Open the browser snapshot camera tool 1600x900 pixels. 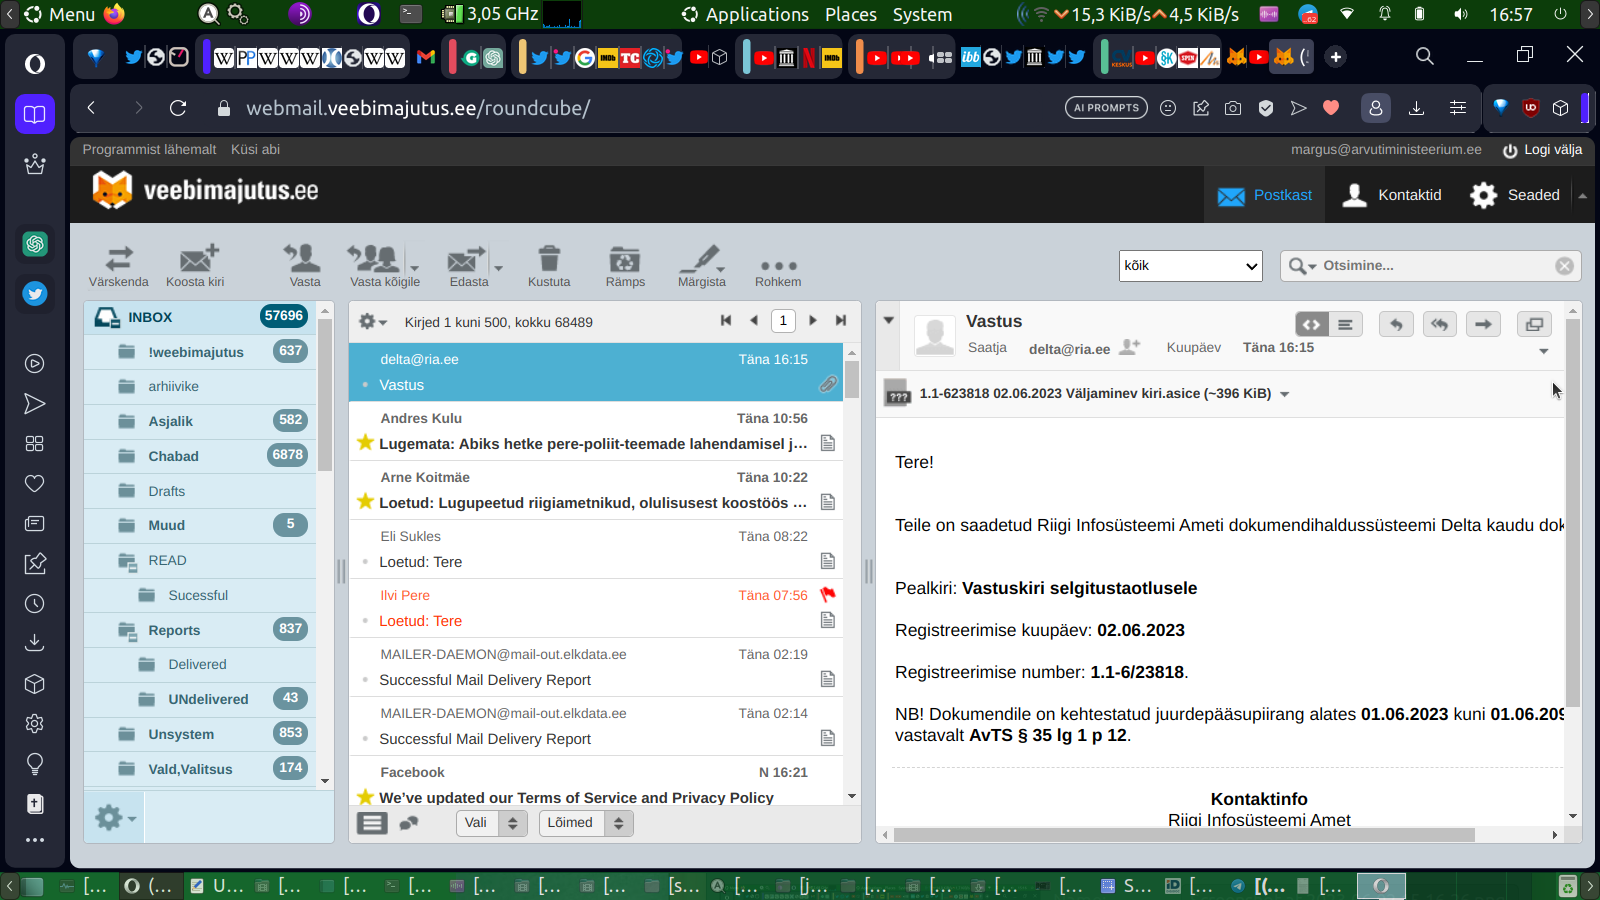point(1233,108)
